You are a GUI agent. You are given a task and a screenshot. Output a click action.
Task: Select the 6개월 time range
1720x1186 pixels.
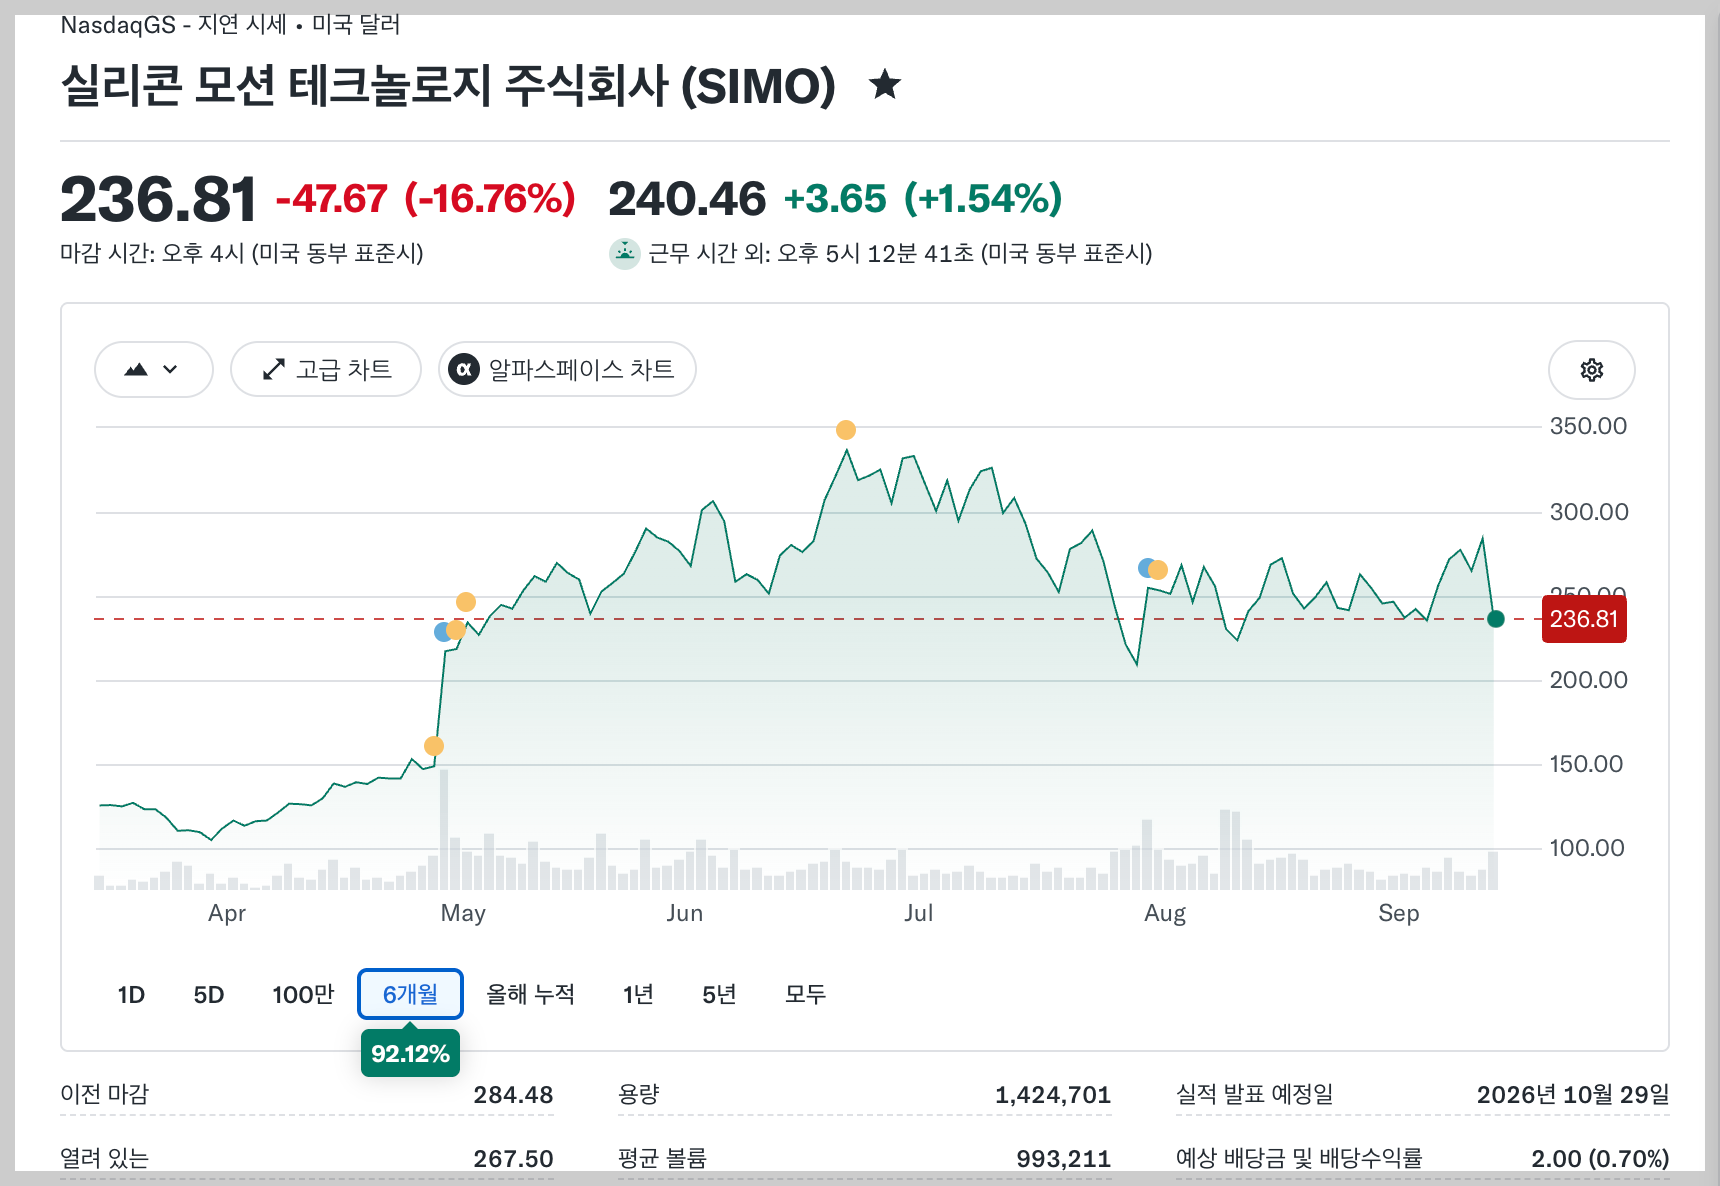click(x=410, y=994)
